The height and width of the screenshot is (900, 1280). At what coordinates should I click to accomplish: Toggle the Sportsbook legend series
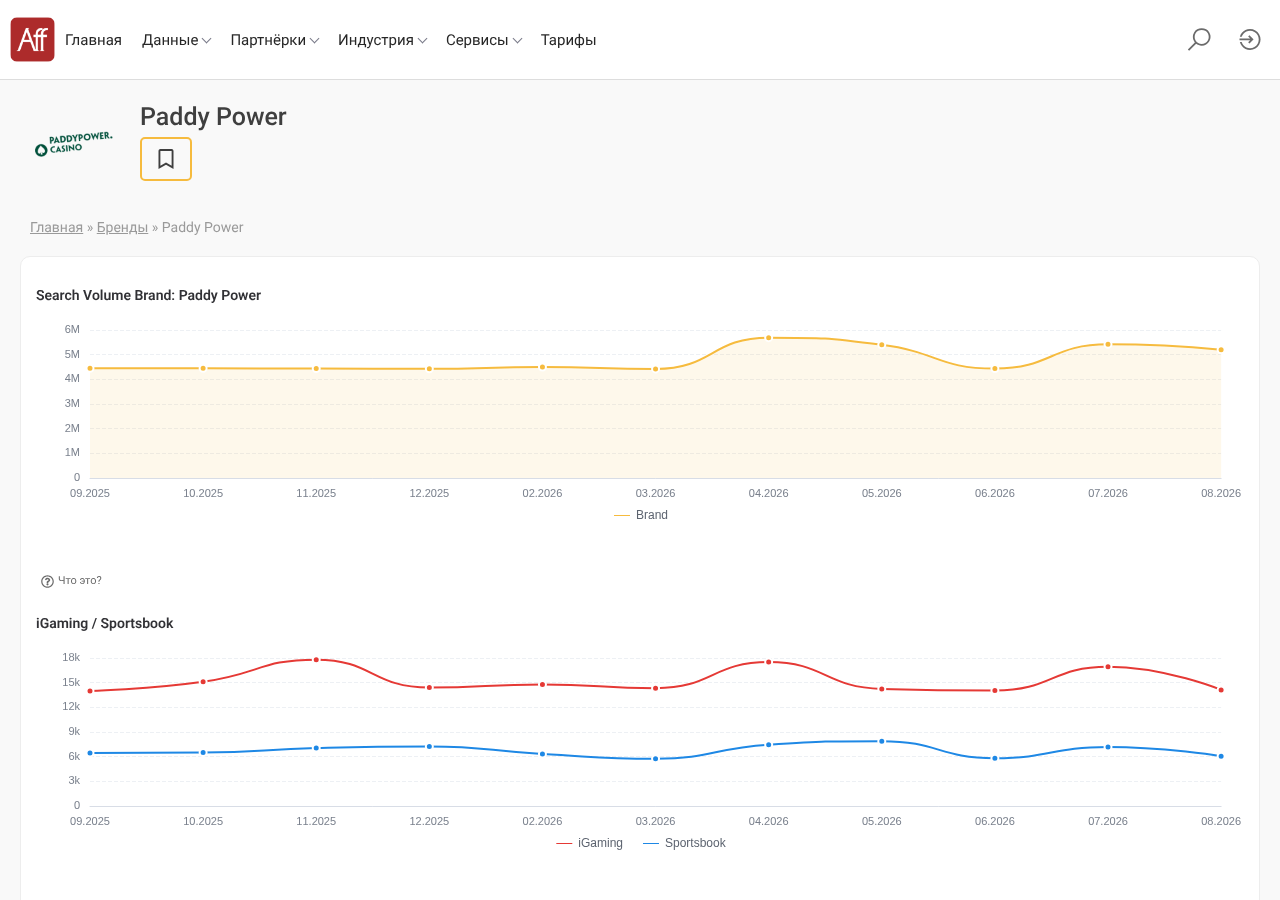point(684,843)
